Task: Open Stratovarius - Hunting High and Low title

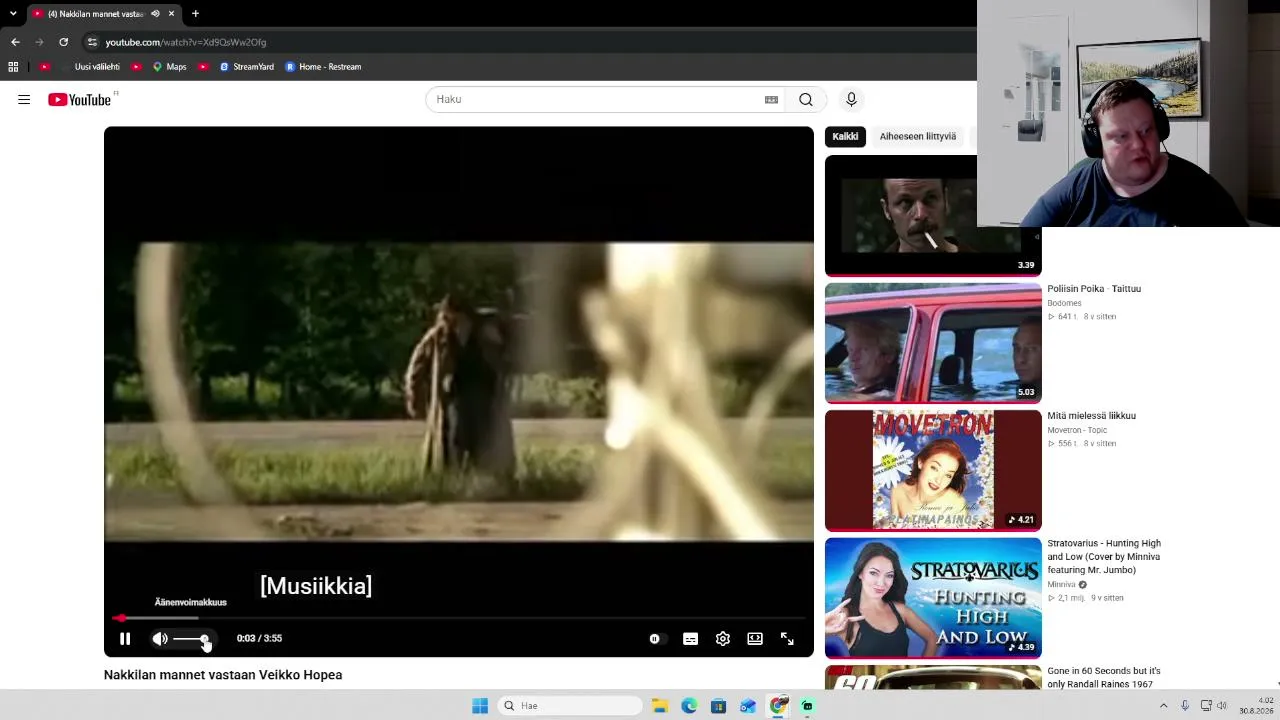Action: click(1104, 557)
